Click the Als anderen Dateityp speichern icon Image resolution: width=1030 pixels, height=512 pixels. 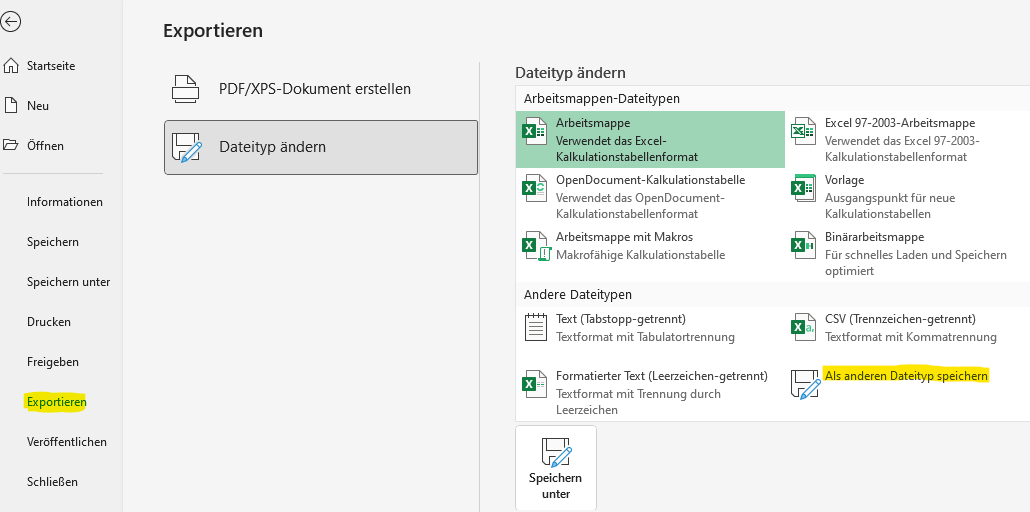[804, 384]
